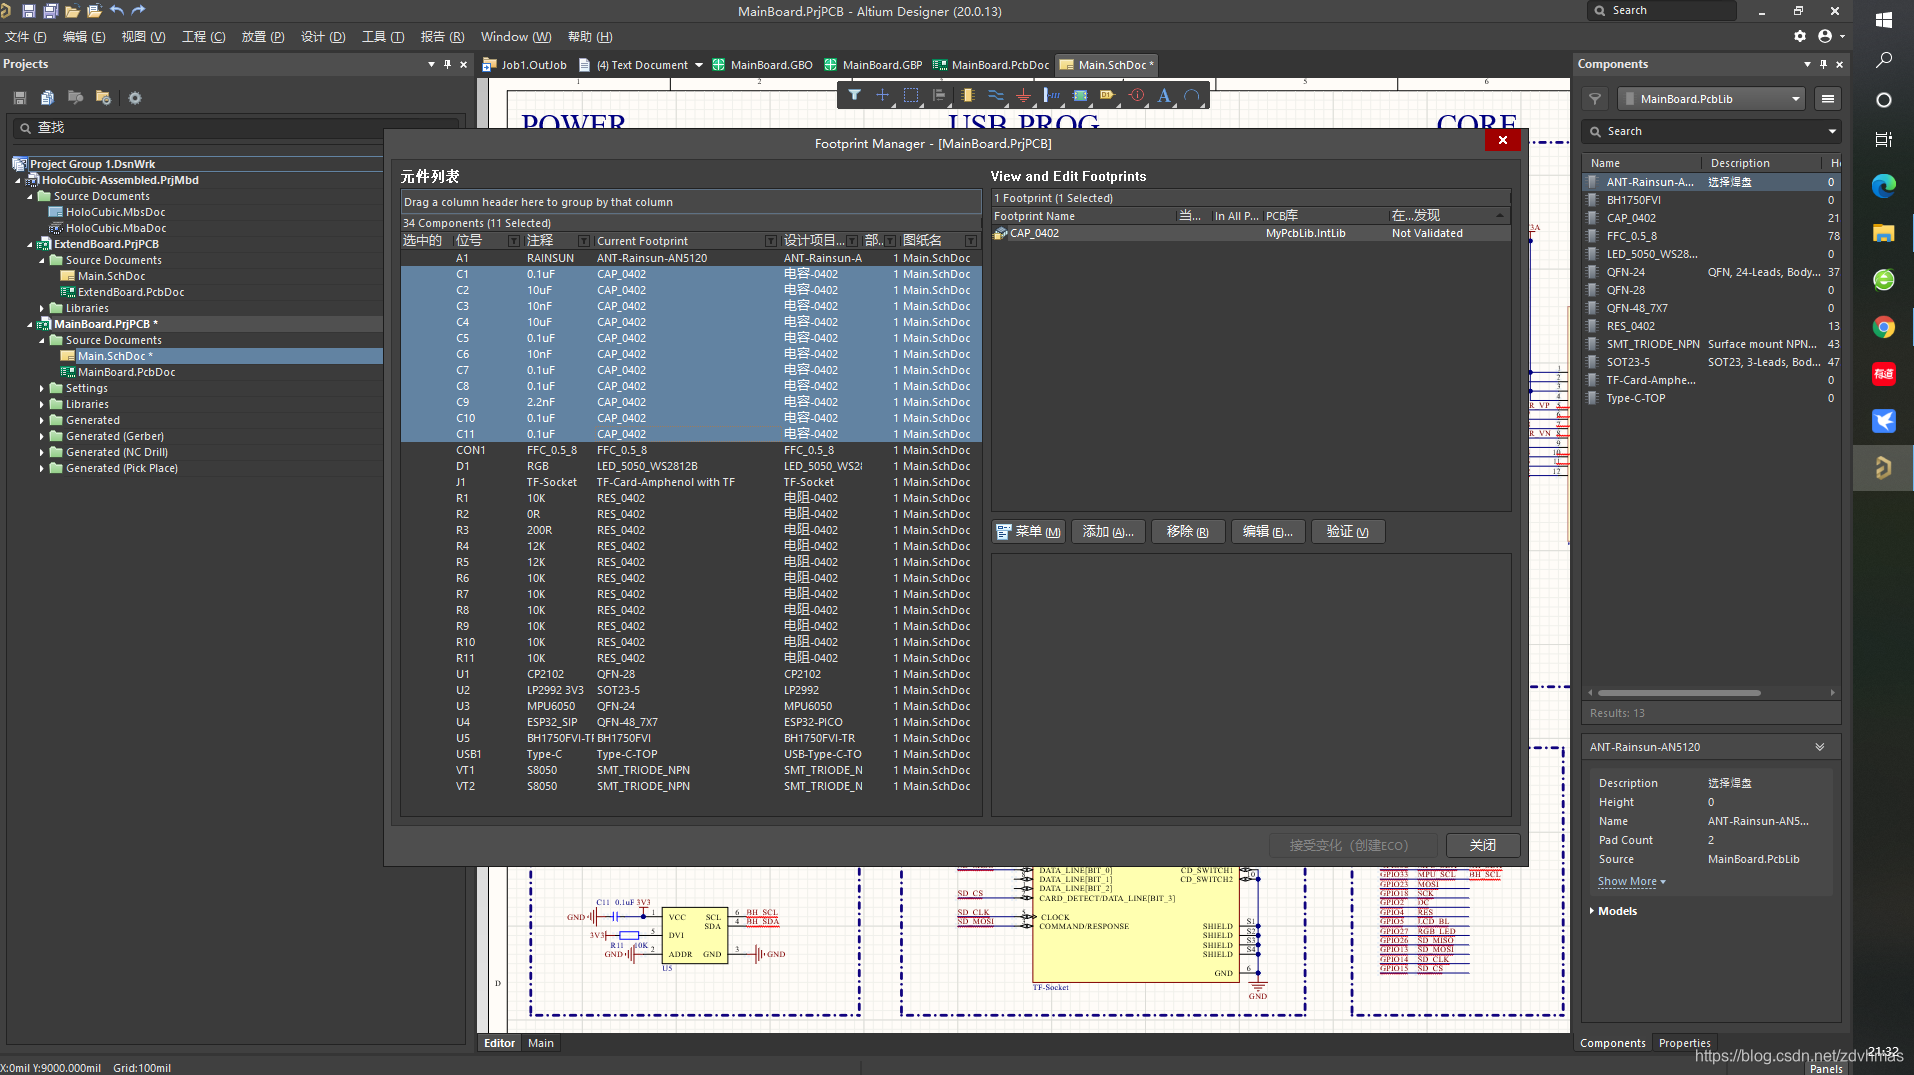
Task: Open Altium settings gear at top right
Action: pyautogui.click(x=1800, y=36)
